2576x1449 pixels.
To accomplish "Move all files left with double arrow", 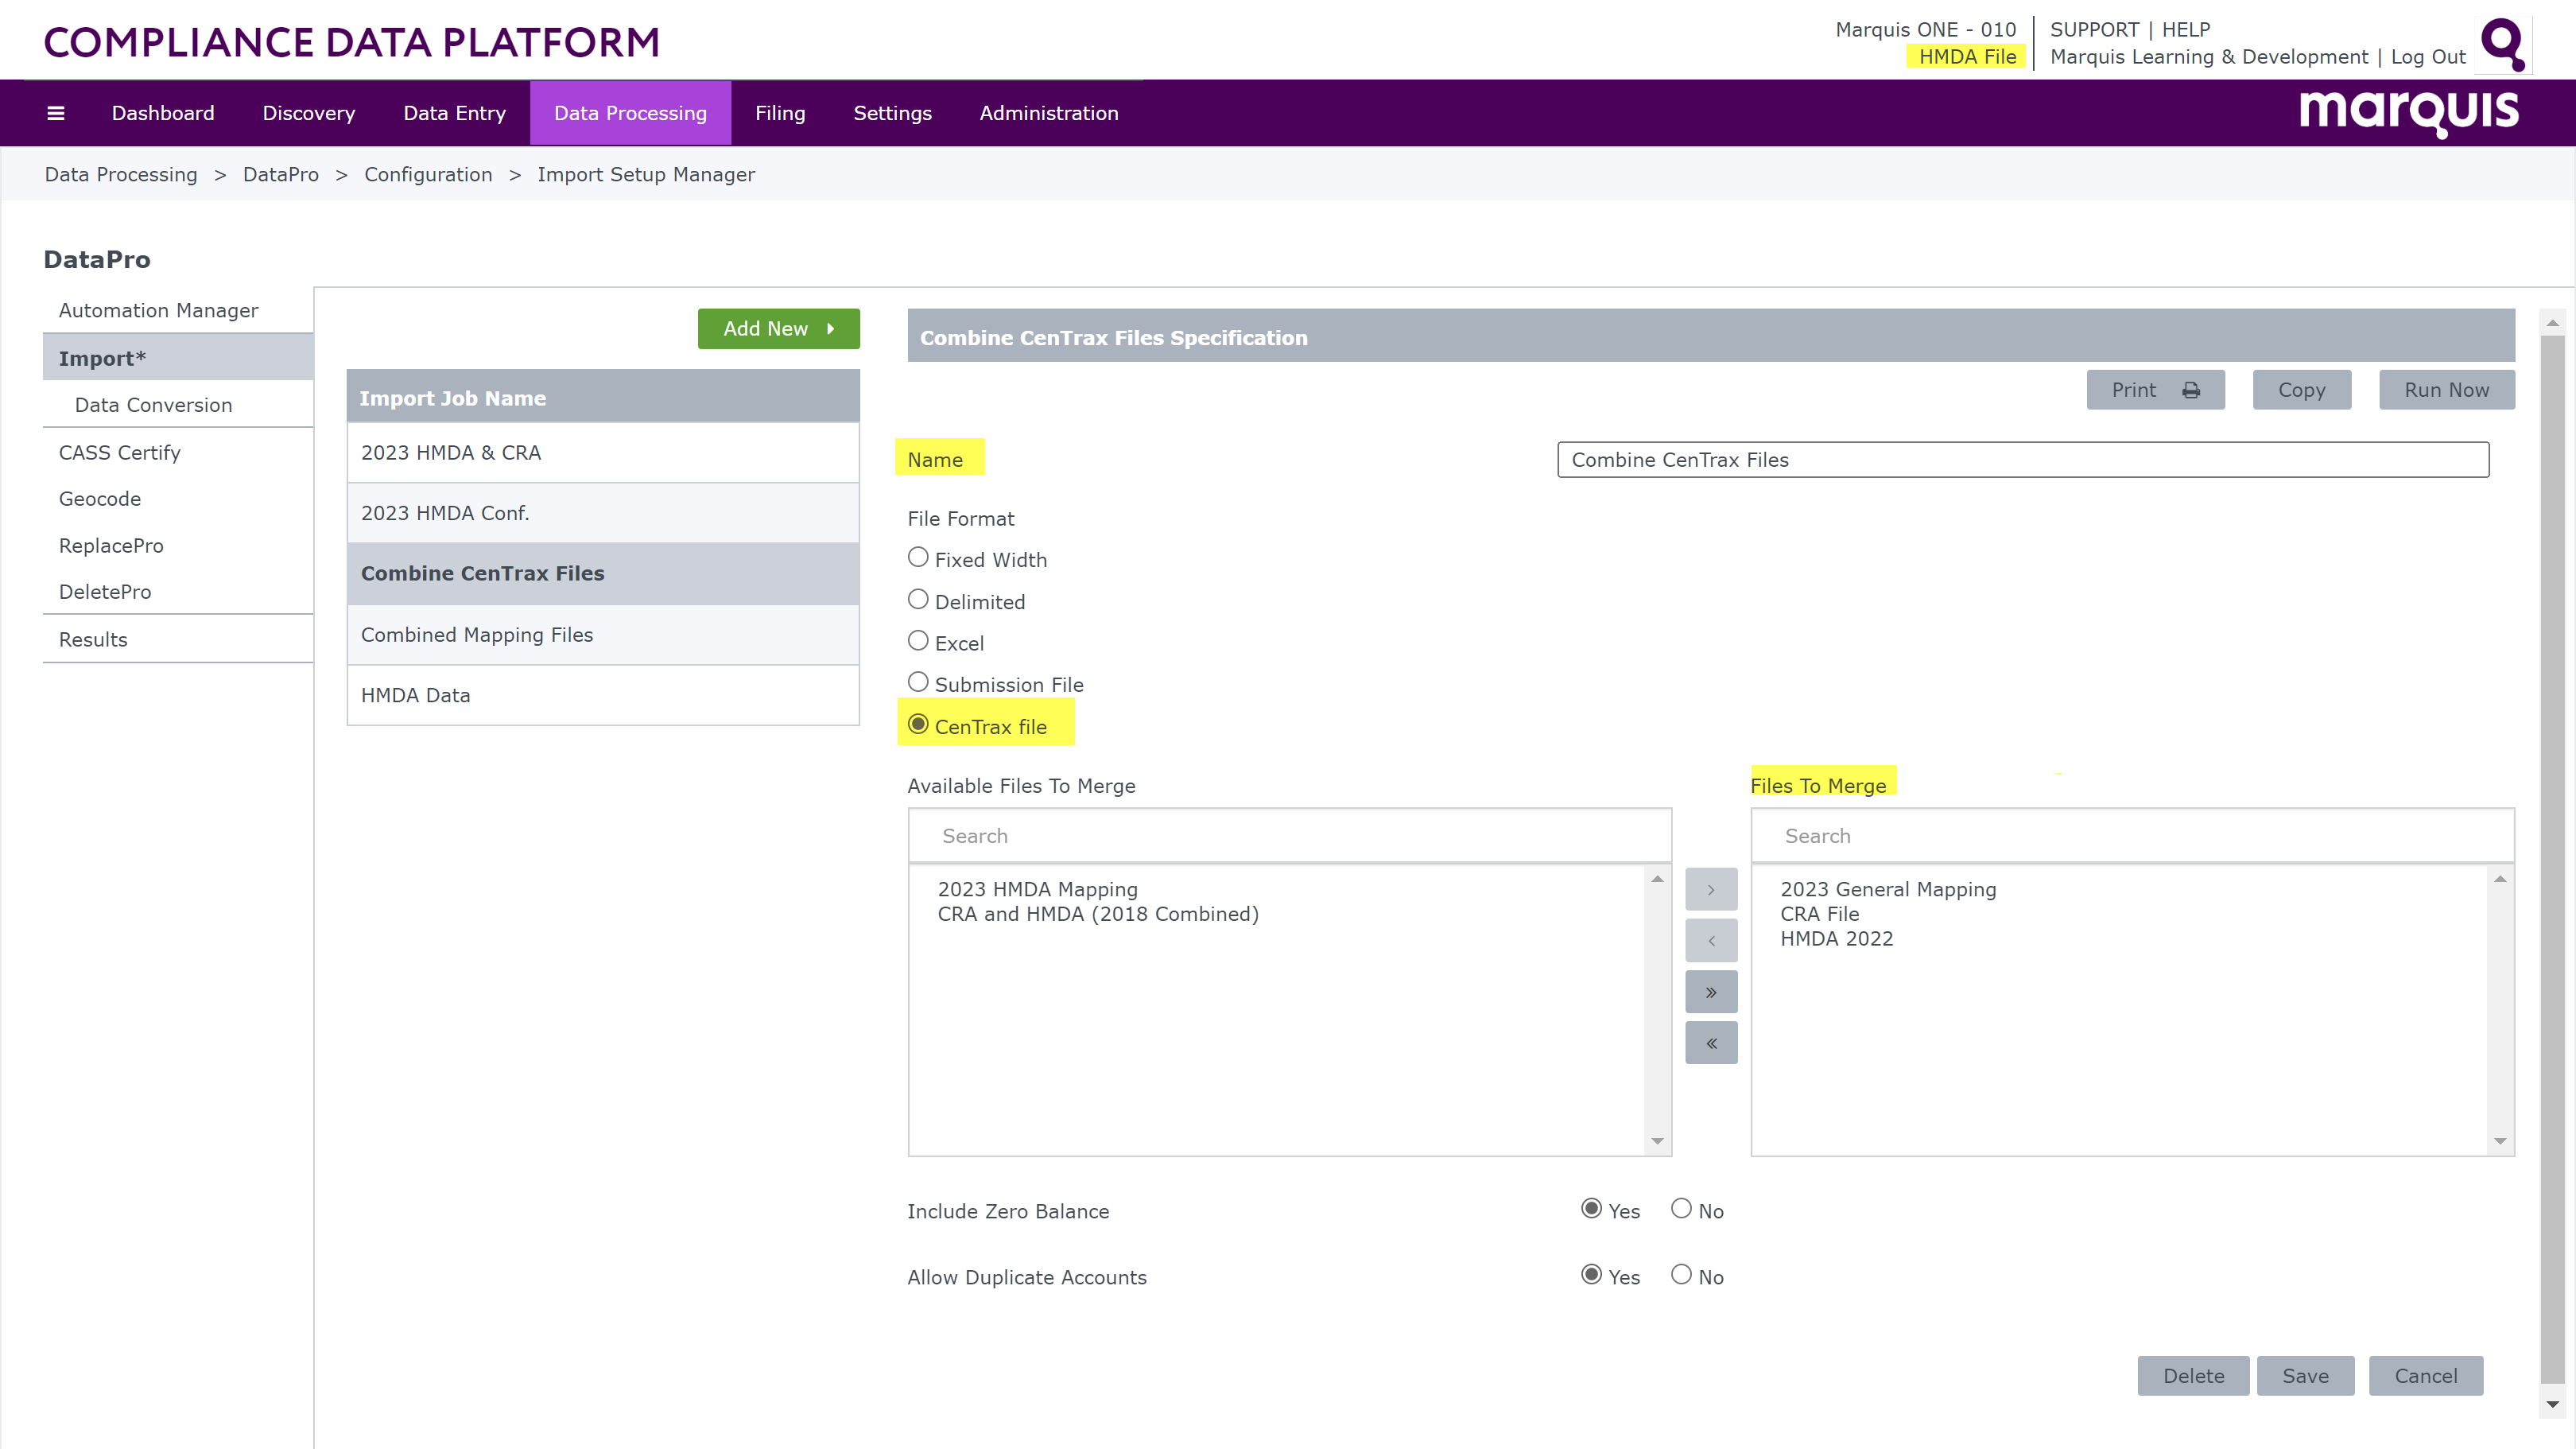I will tap(1711, 1043).
